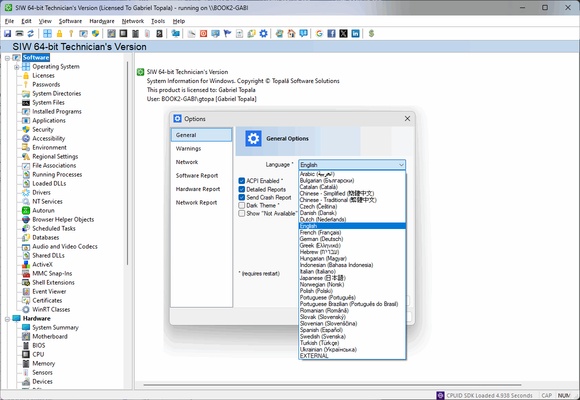Select System Summary under Hardware

(55, 327)
